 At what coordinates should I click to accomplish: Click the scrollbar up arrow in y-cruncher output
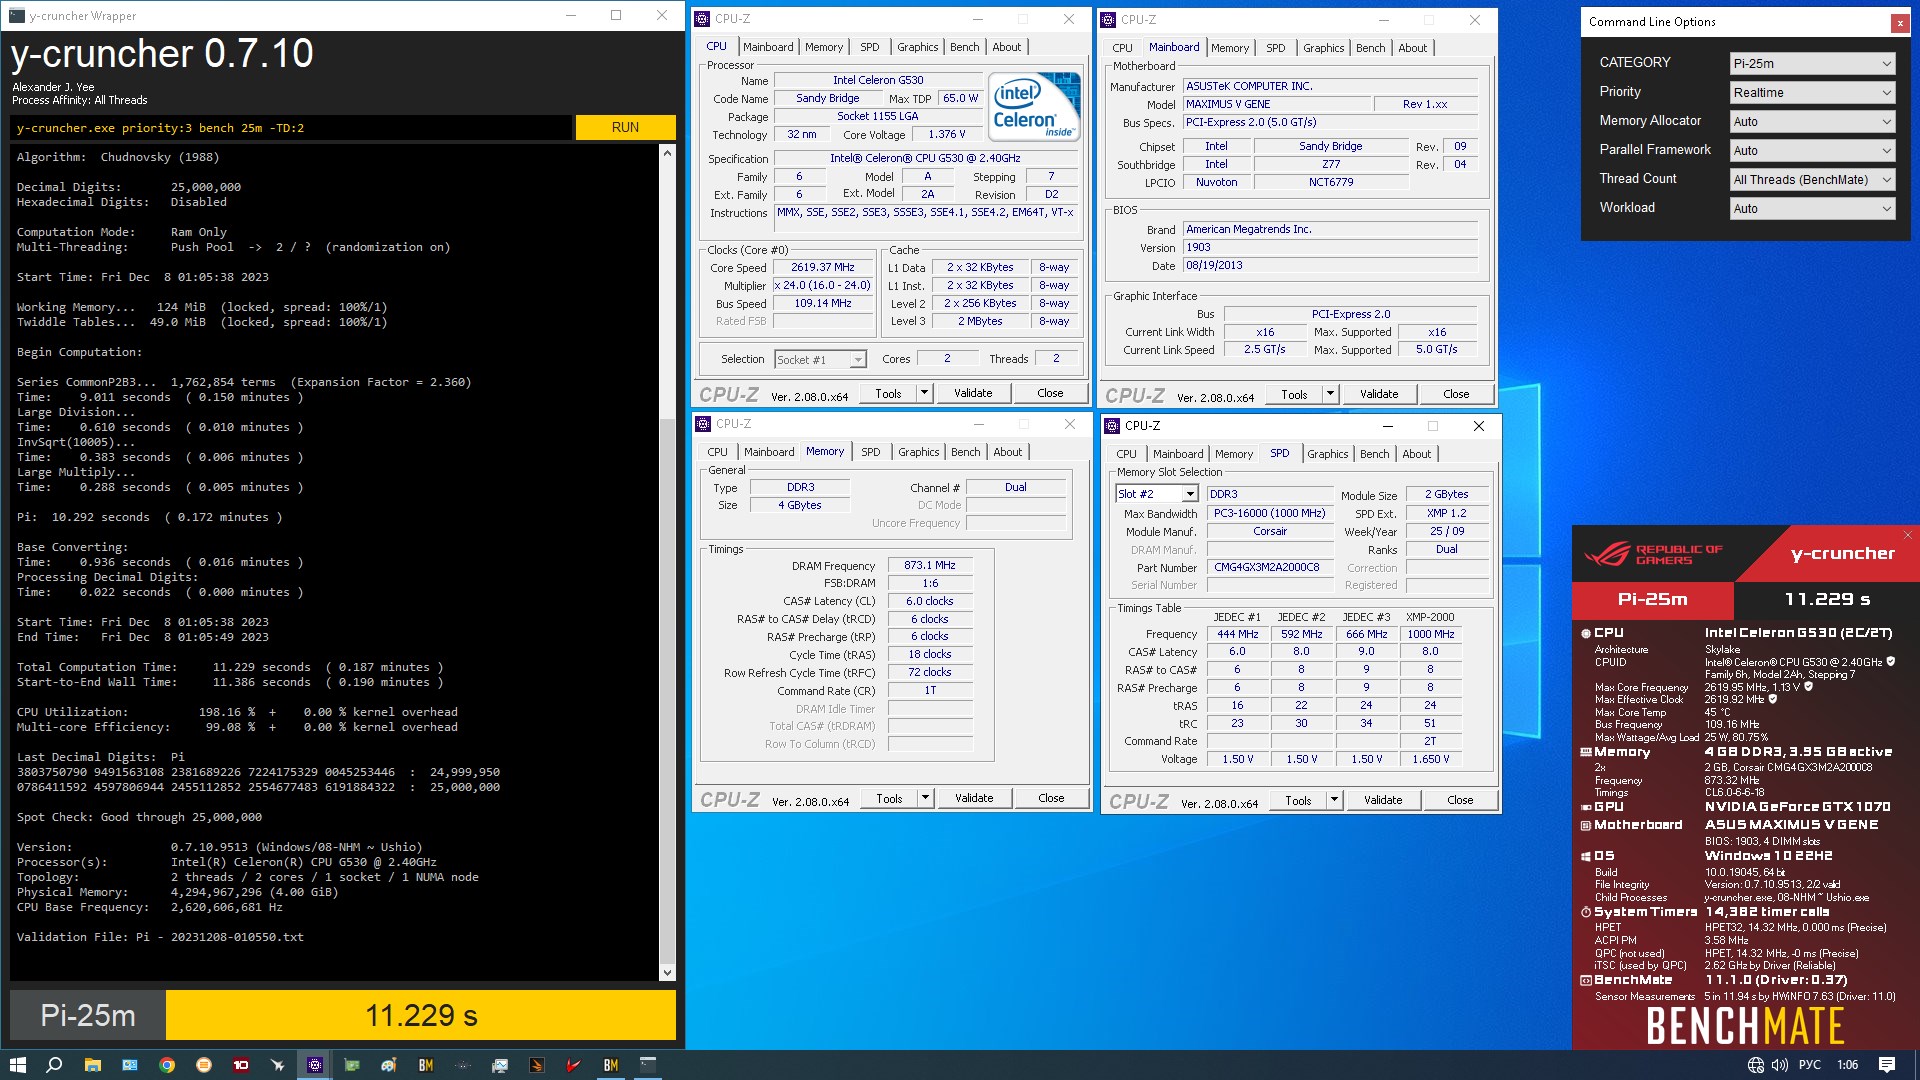pos(667,152)
